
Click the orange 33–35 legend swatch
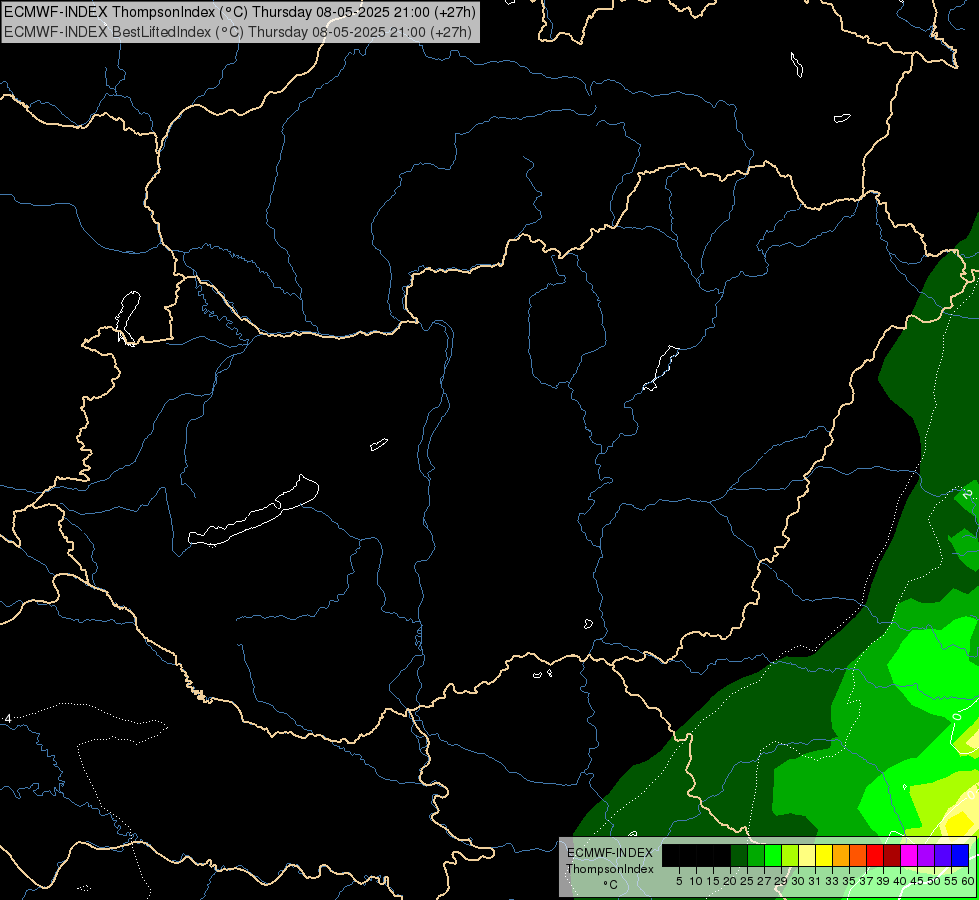point(841,855)
